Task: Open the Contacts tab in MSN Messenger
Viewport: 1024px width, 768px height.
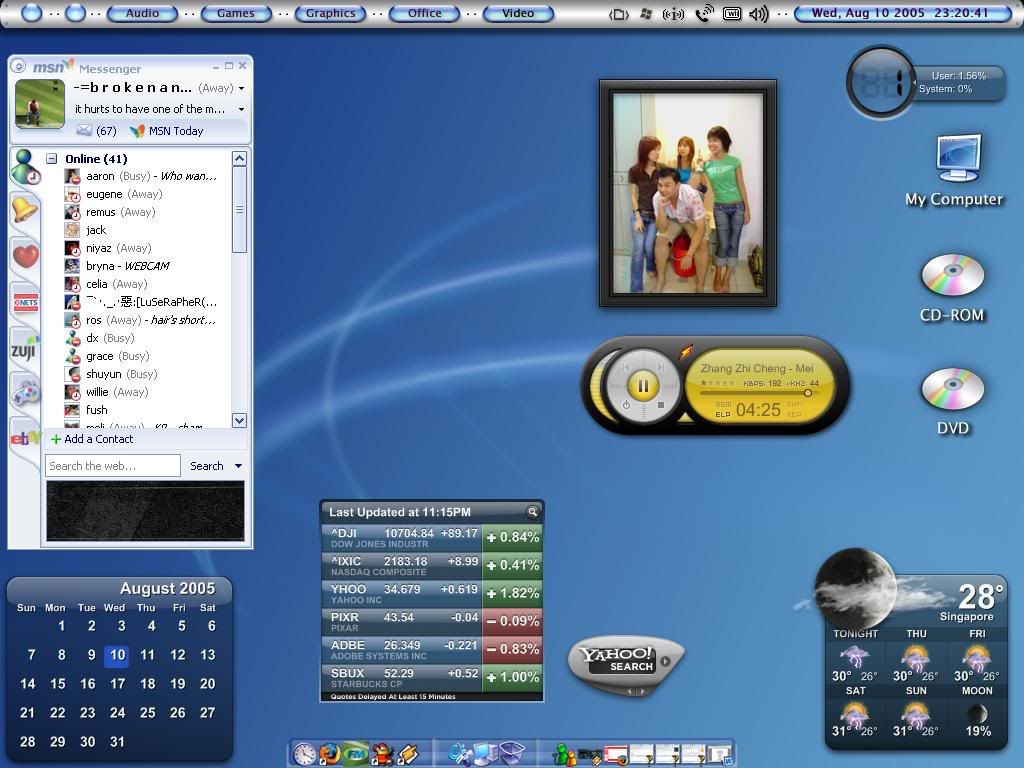Action: click(25, 167)
